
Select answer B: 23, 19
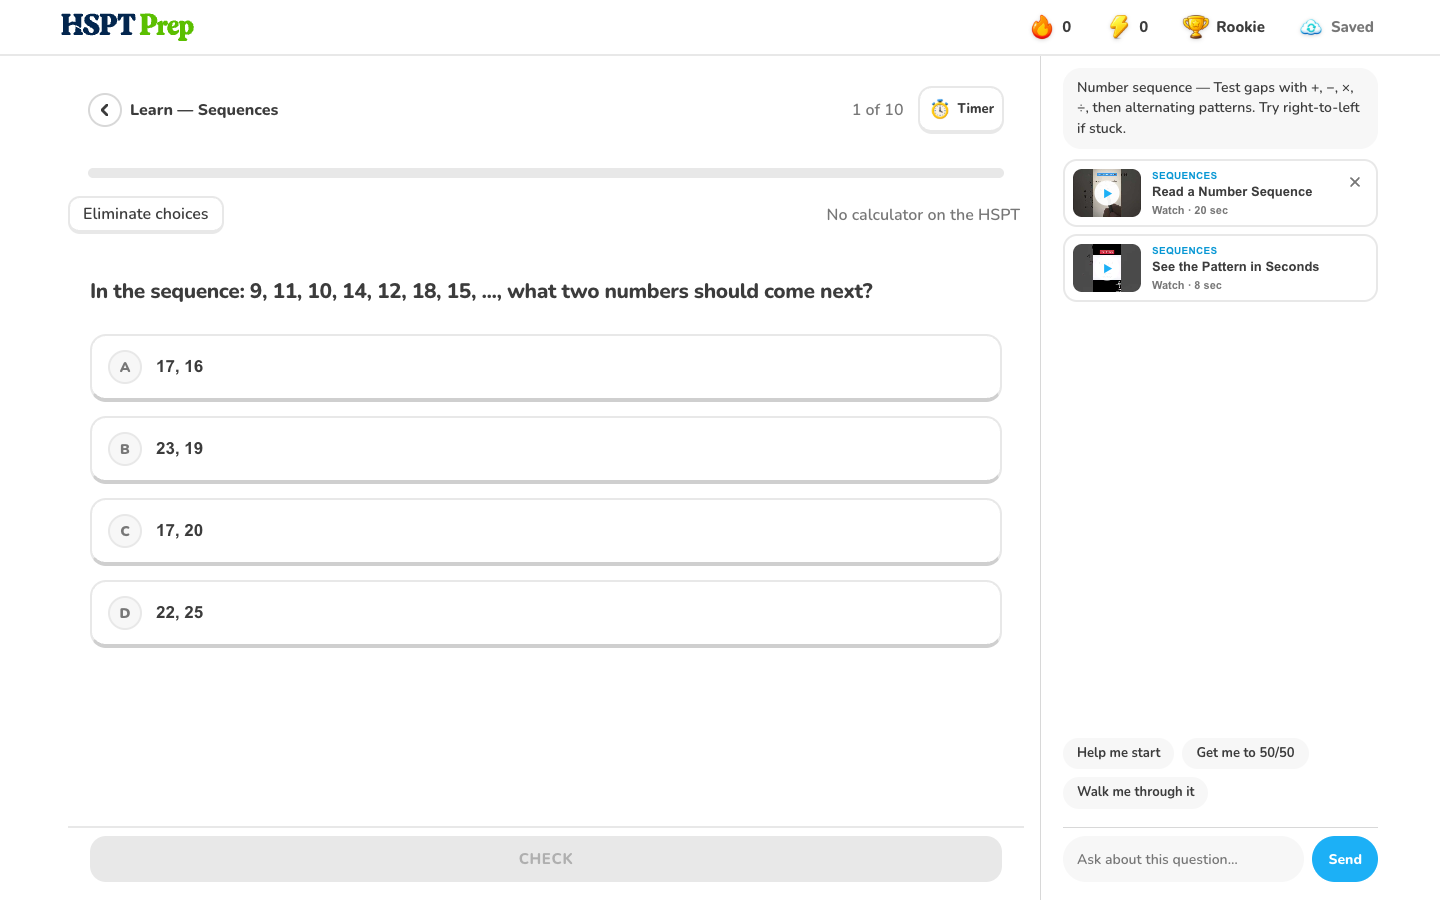point(546,449)
